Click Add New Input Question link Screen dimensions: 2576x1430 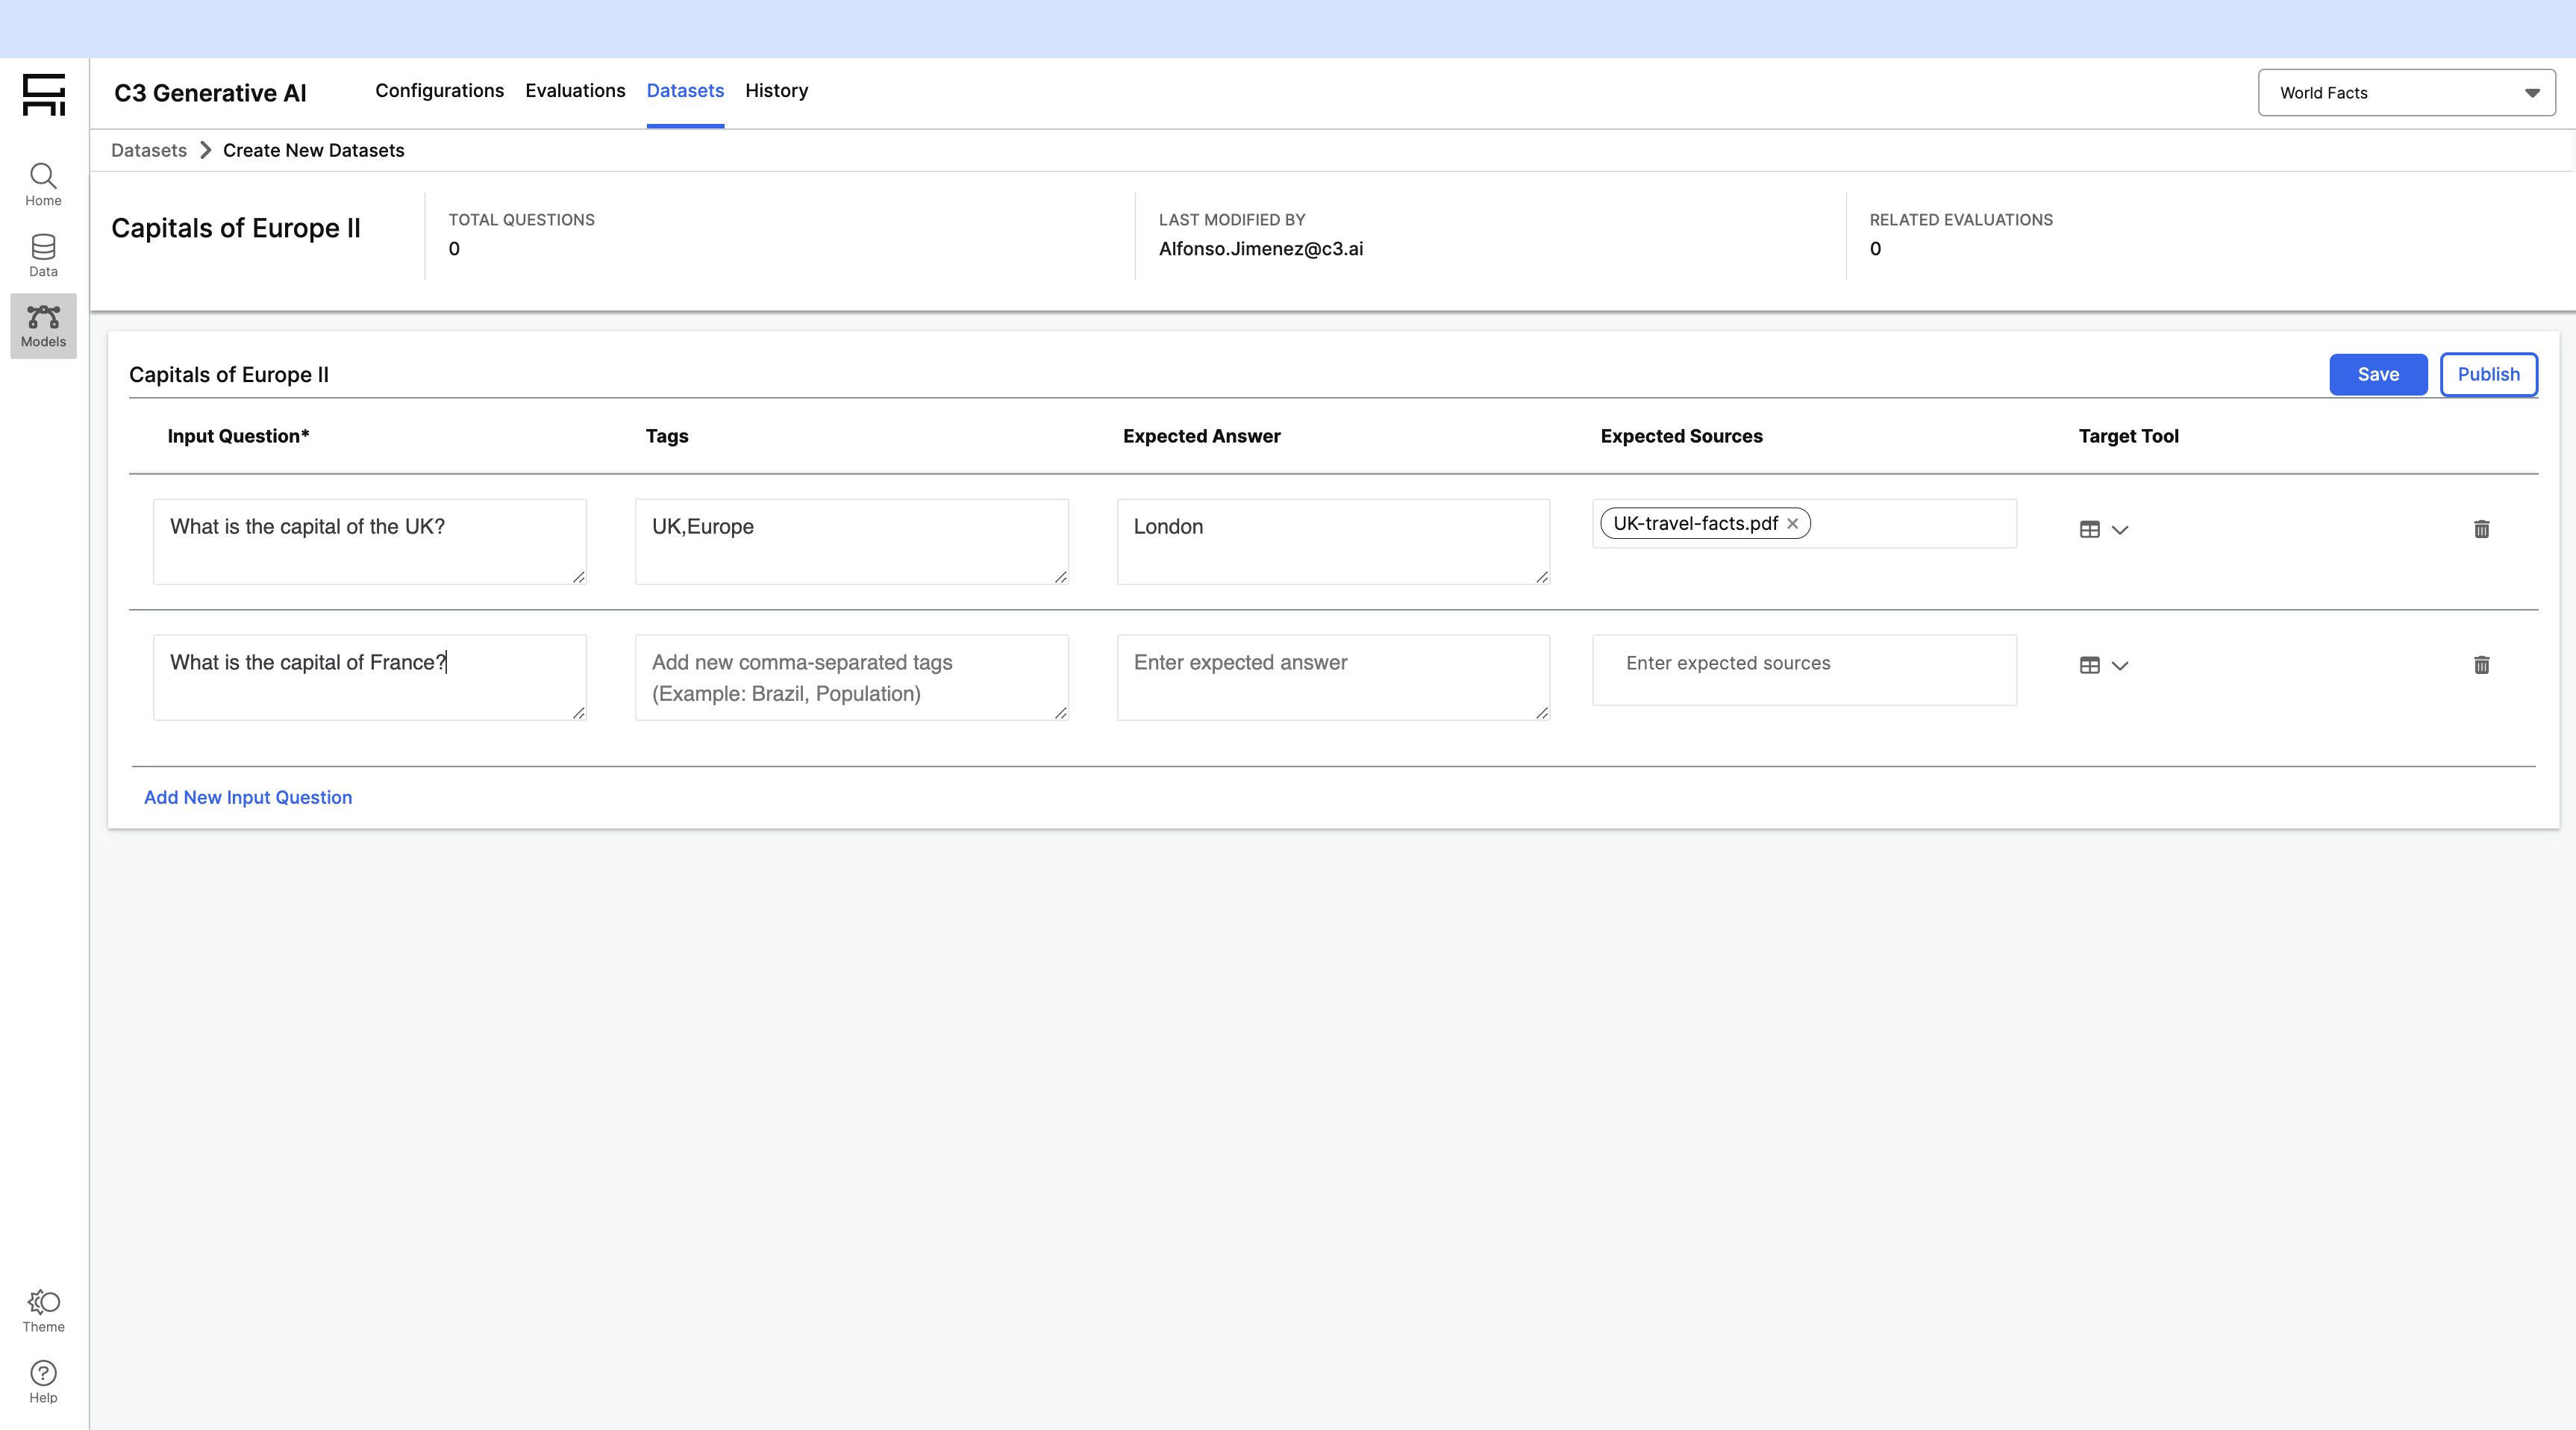pos(248,797)
